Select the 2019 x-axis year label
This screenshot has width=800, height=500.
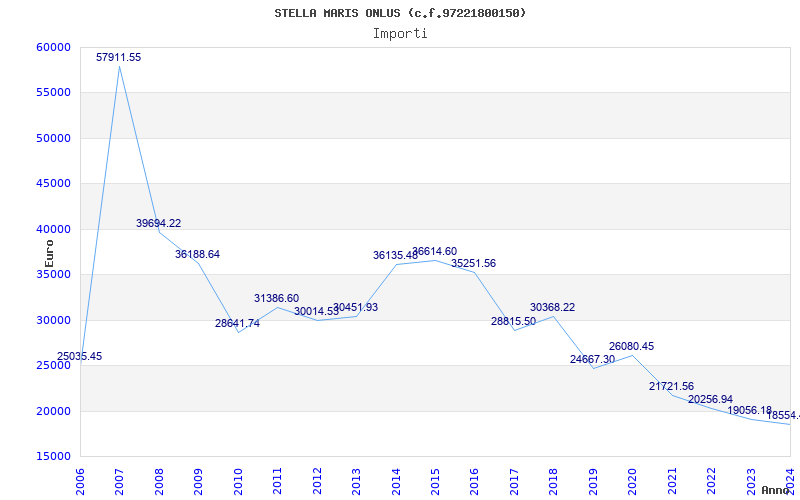[592, 481]
